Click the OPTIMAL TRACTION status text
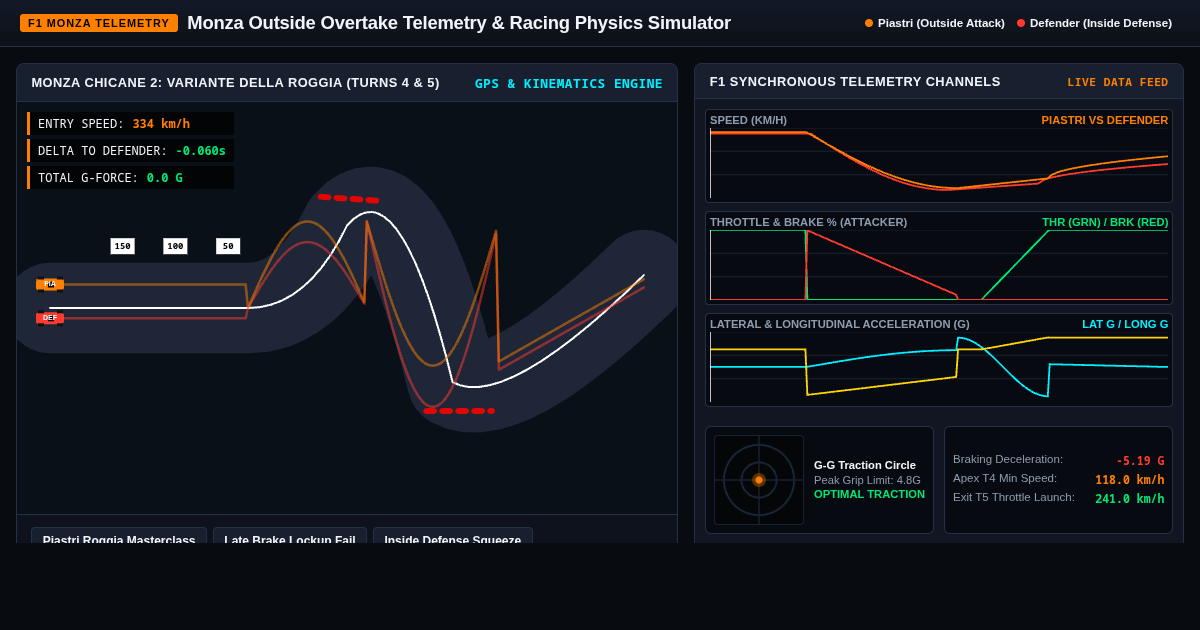Image resolution: width=1200 pixels, height=630 pixels. click(869, 494)
